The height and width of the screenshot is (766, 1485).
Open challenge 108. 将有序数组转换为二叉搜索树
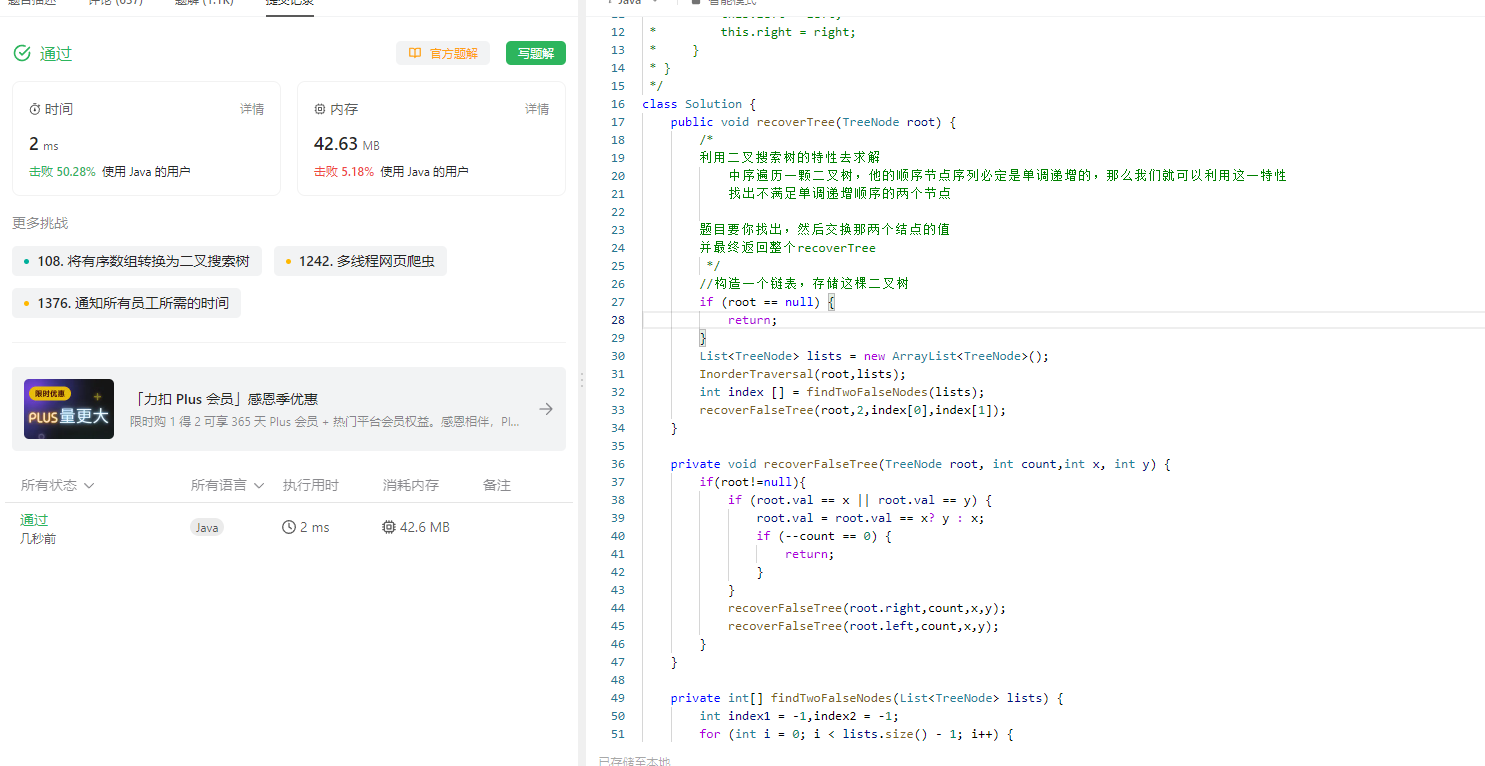click(x=137, y=261)
